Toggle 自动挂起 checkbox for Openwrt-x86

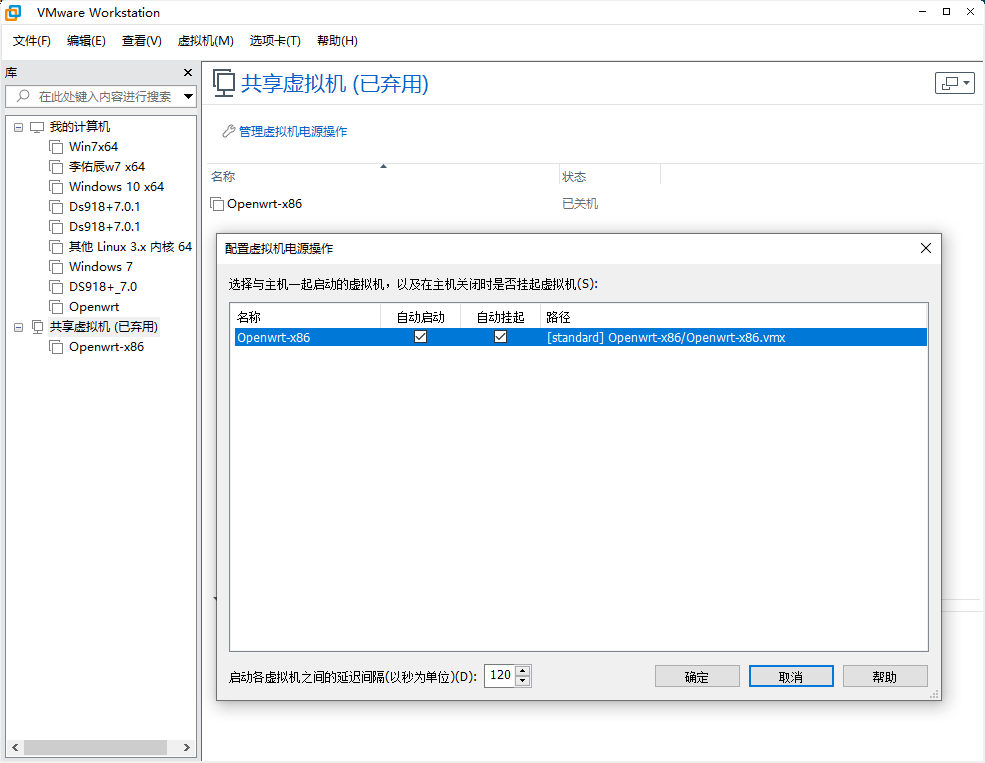coord(500,337)
